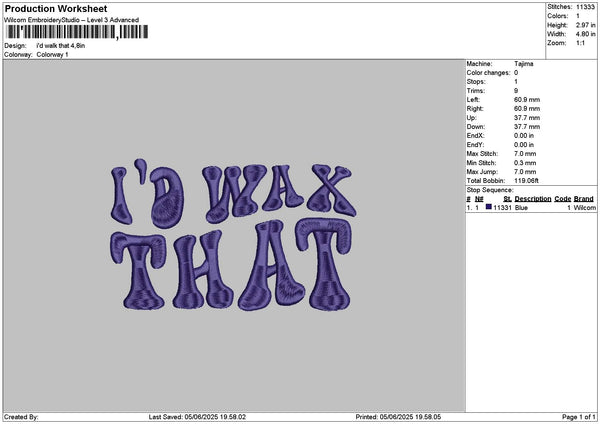Click the Description column header
Screen dimensions: 600x424
coord(533,199)
